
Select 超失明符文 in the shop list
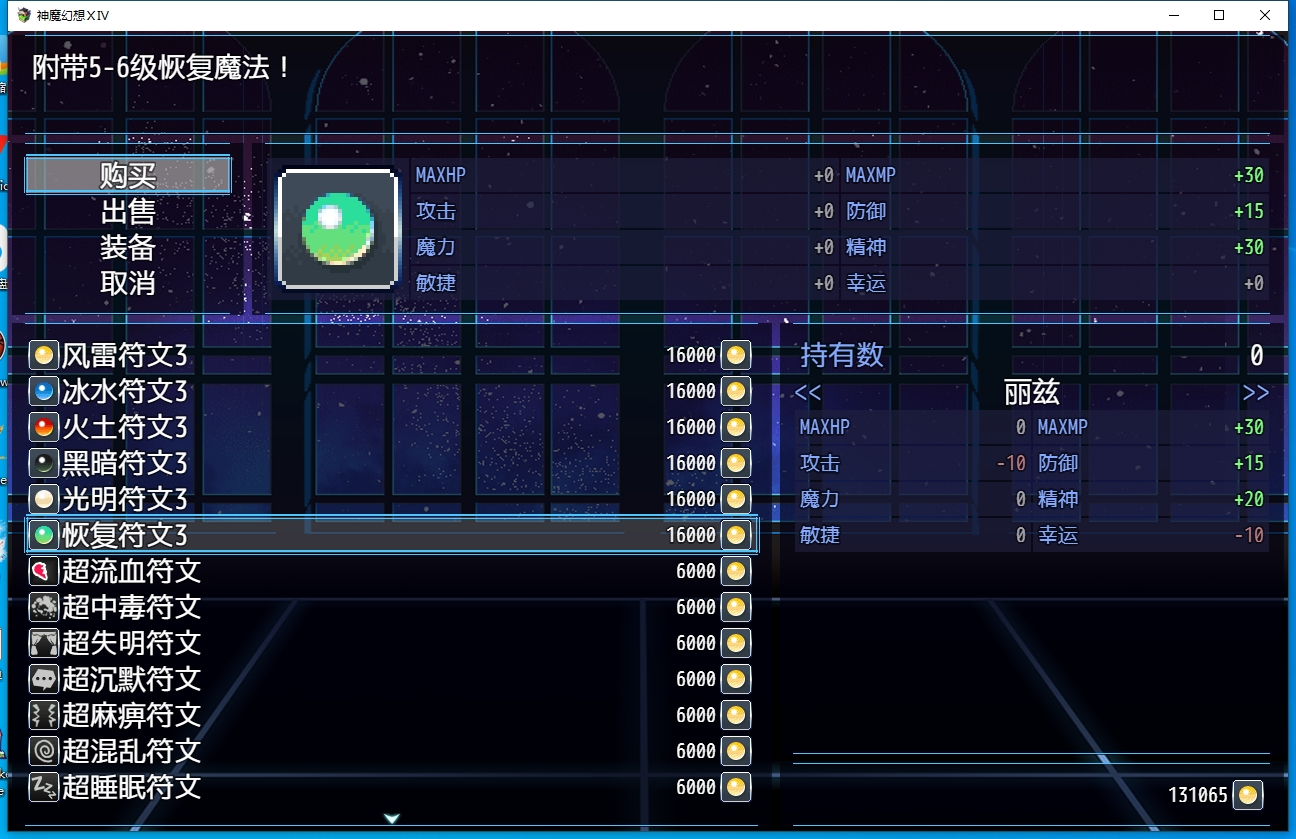pyautogui.click(x=391, y=643)
